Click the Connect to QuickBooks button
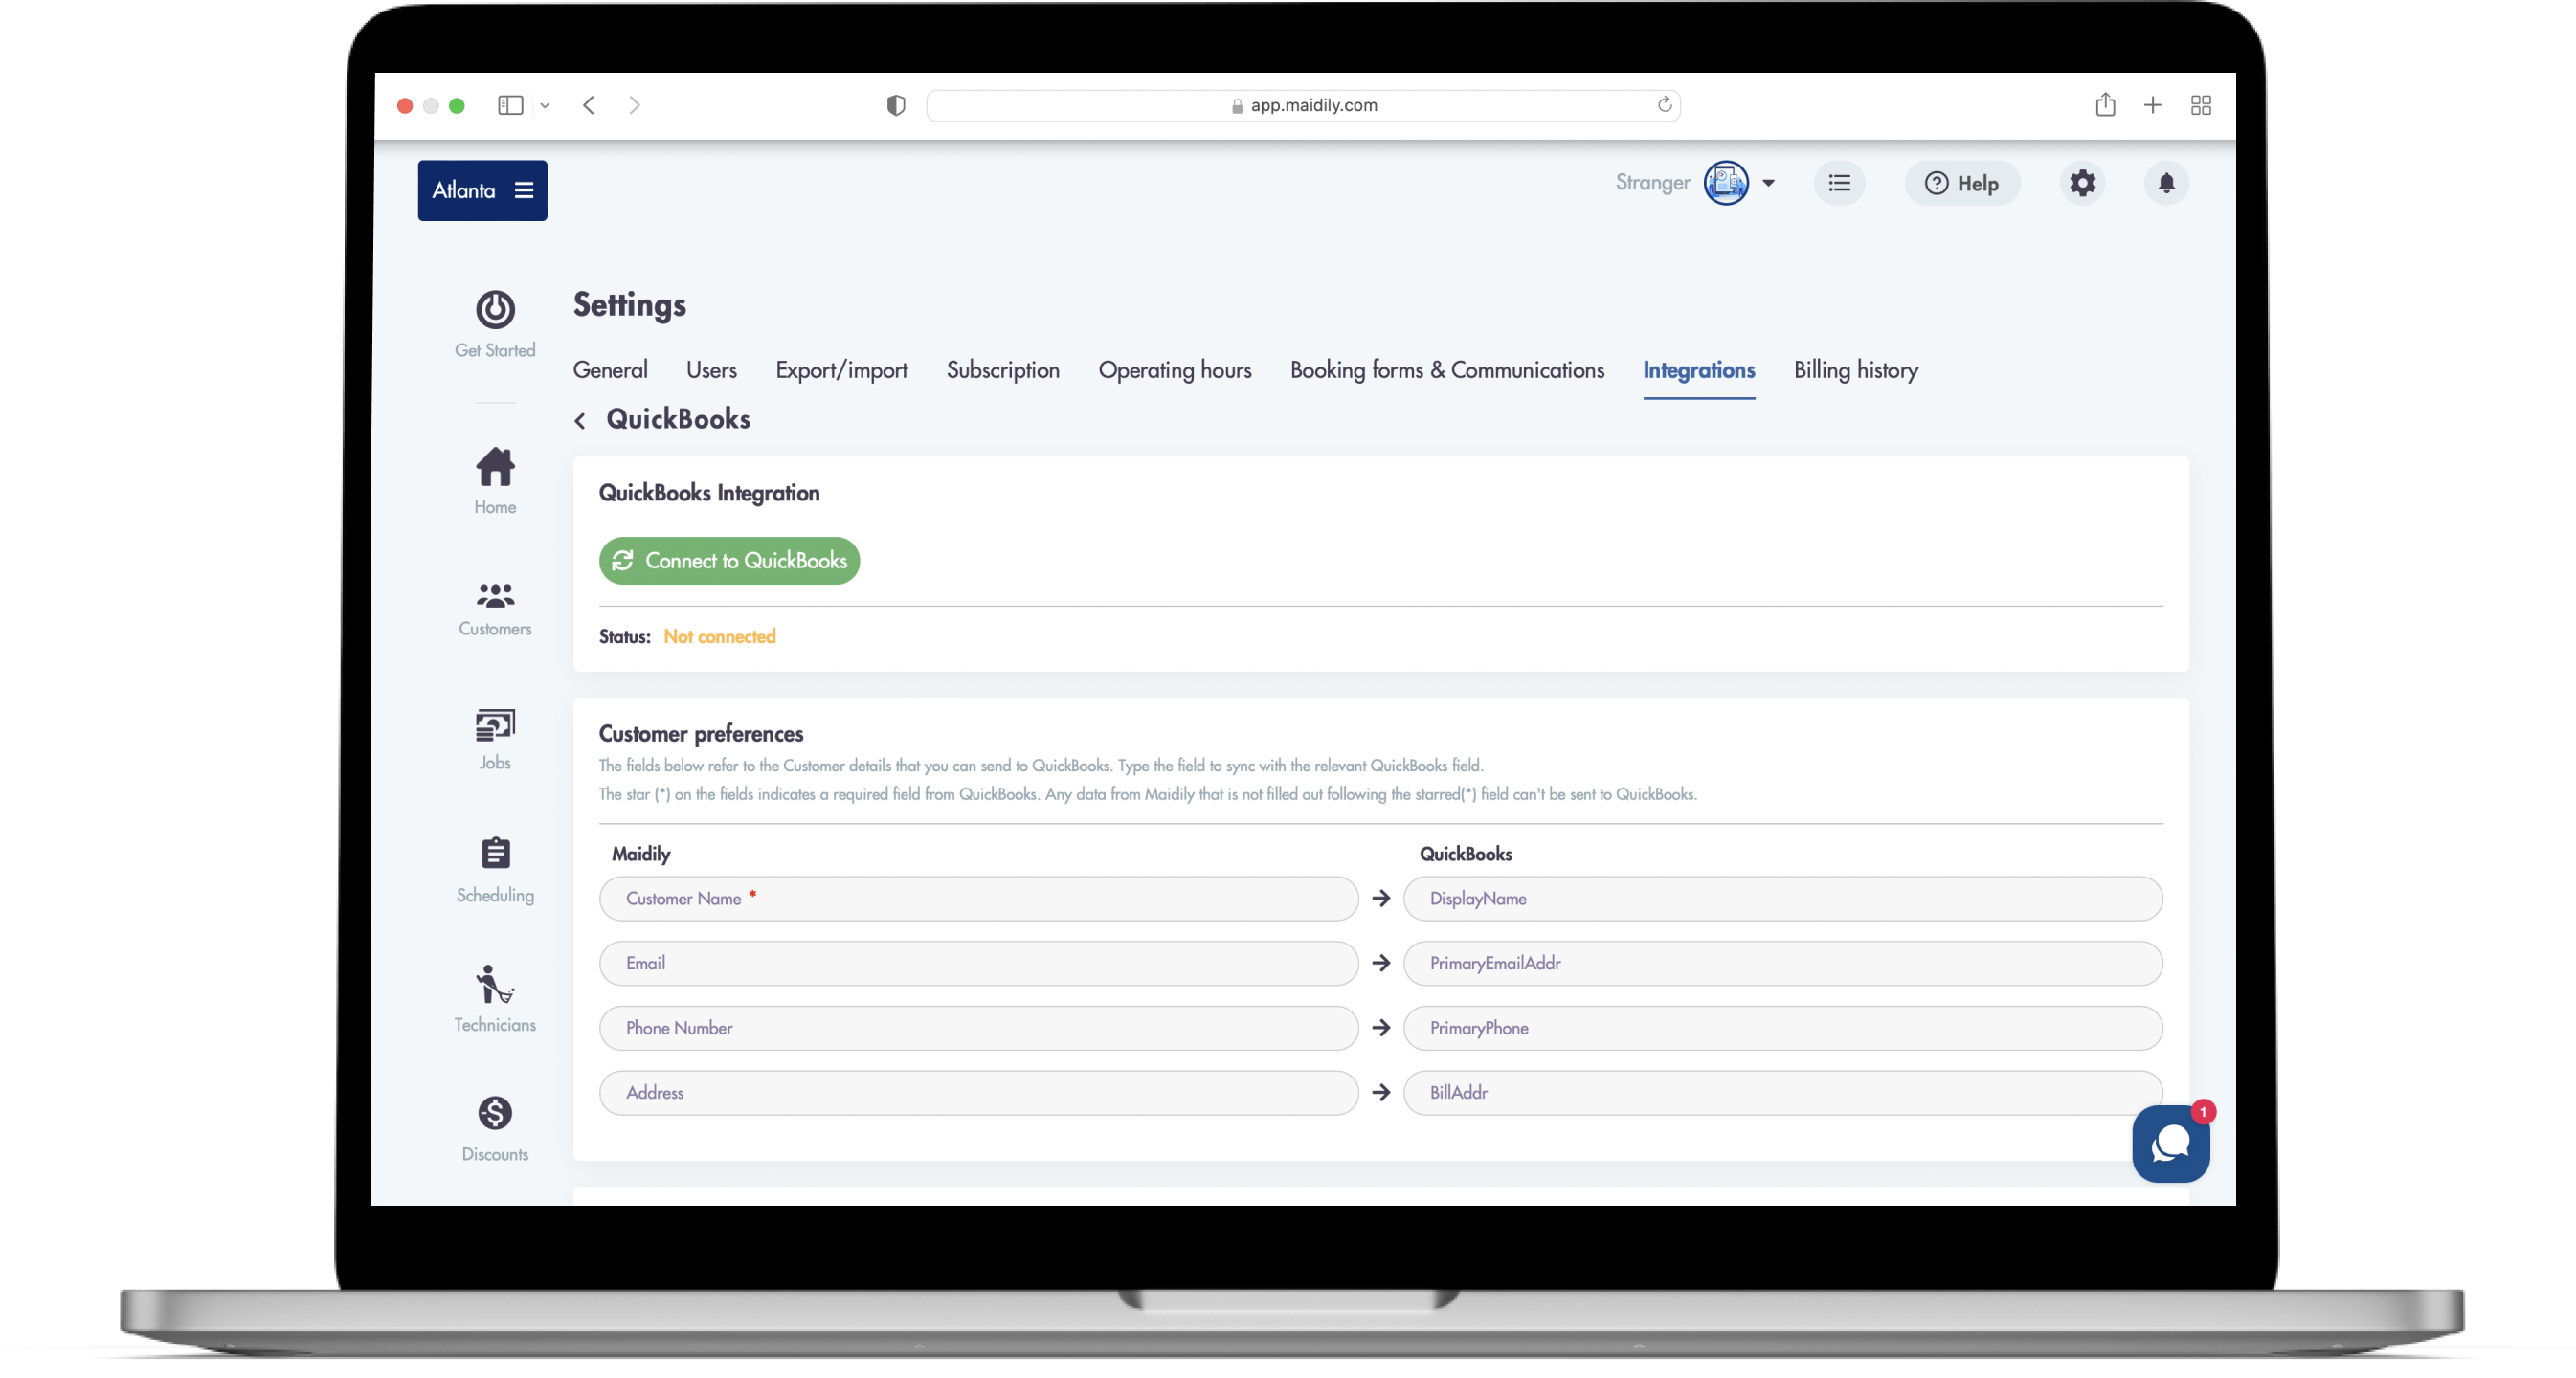Image resolution: width=2576 pixels, height=1378 pixels. [x=729, y=561]
